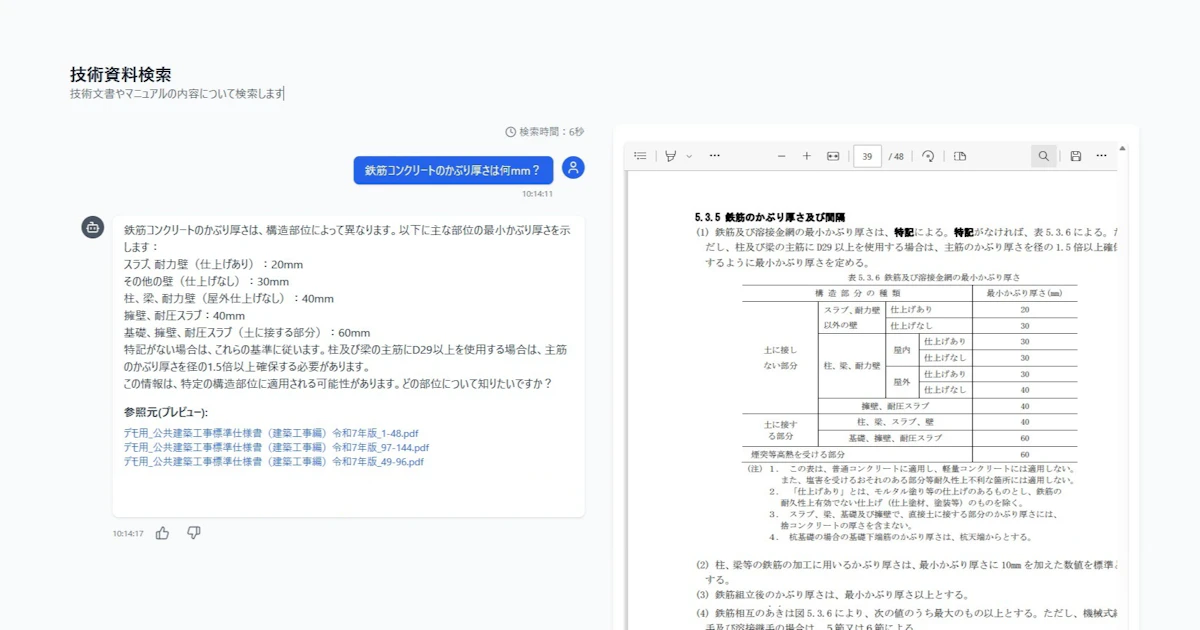Viewport: 1200px width, 630px height.
Task: Zoom out the PDF with minus icon
Action: pos(781,156)
